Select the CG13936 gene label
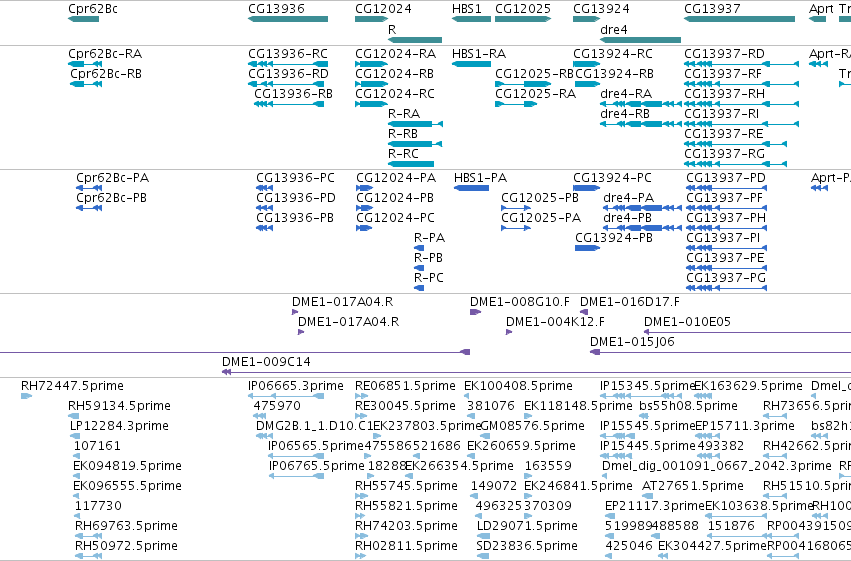 [x=276, y=9]
